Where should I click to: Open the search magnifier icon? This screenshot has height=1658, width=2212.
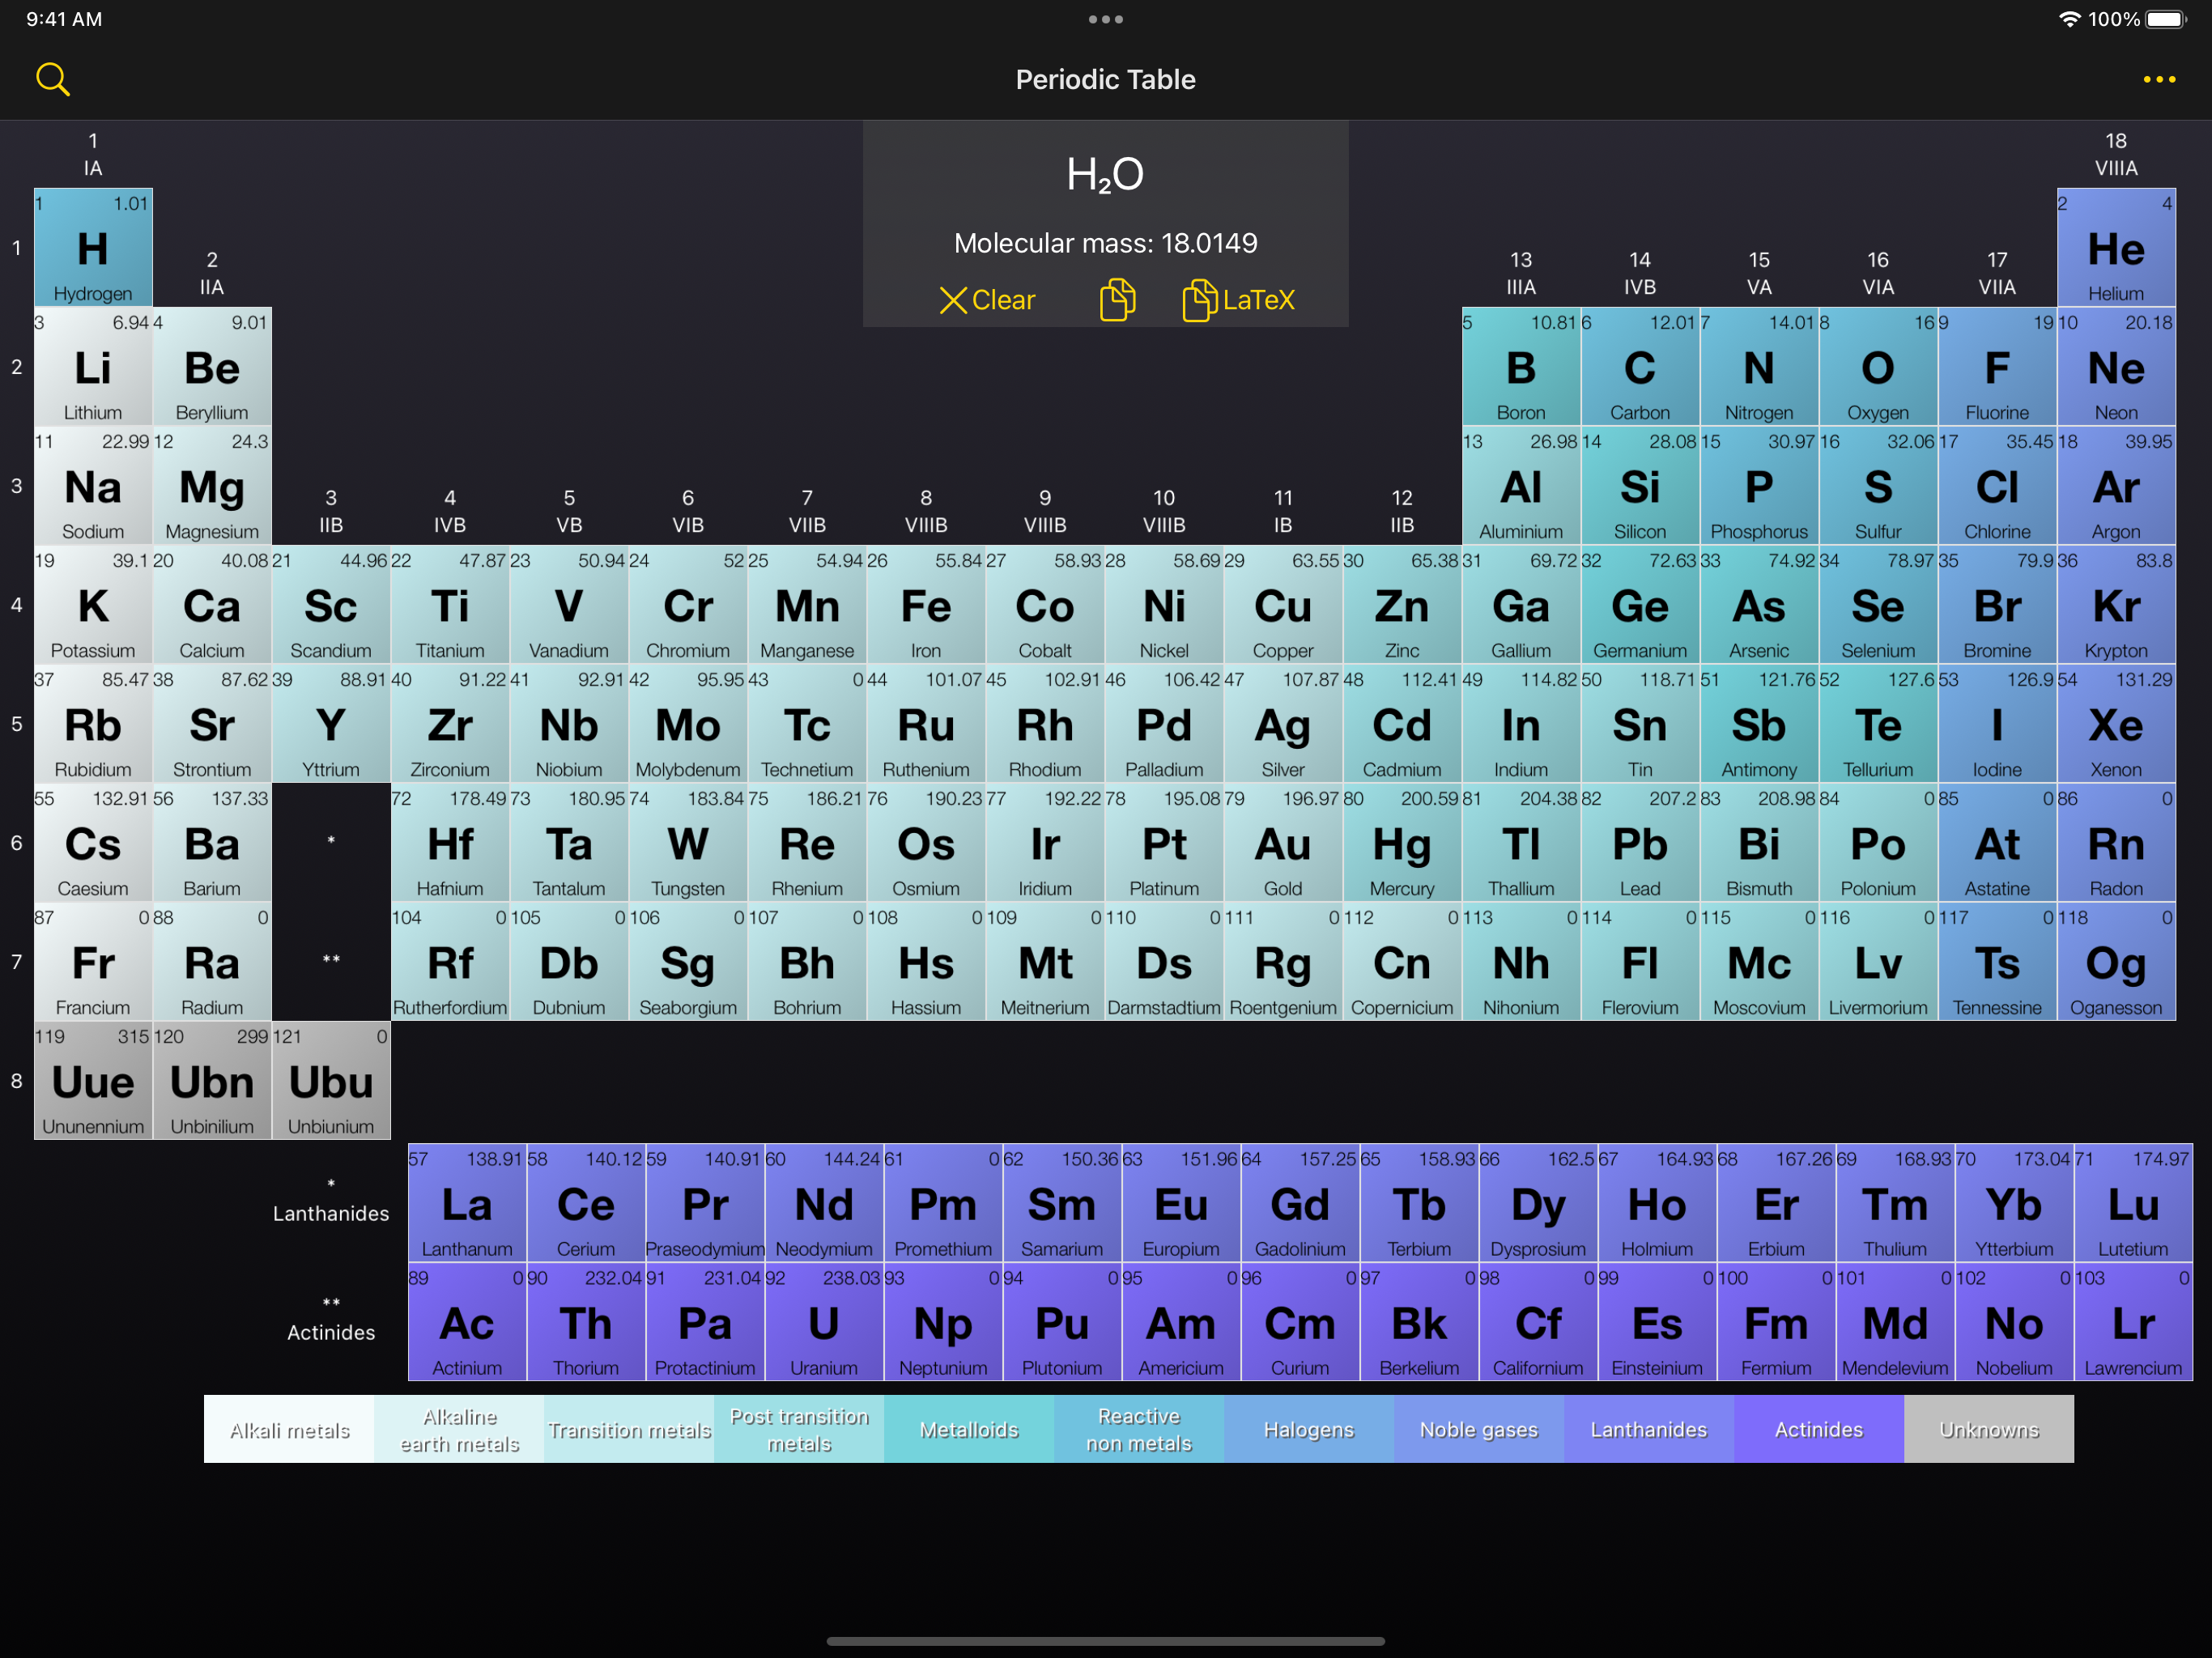point(52,79)
